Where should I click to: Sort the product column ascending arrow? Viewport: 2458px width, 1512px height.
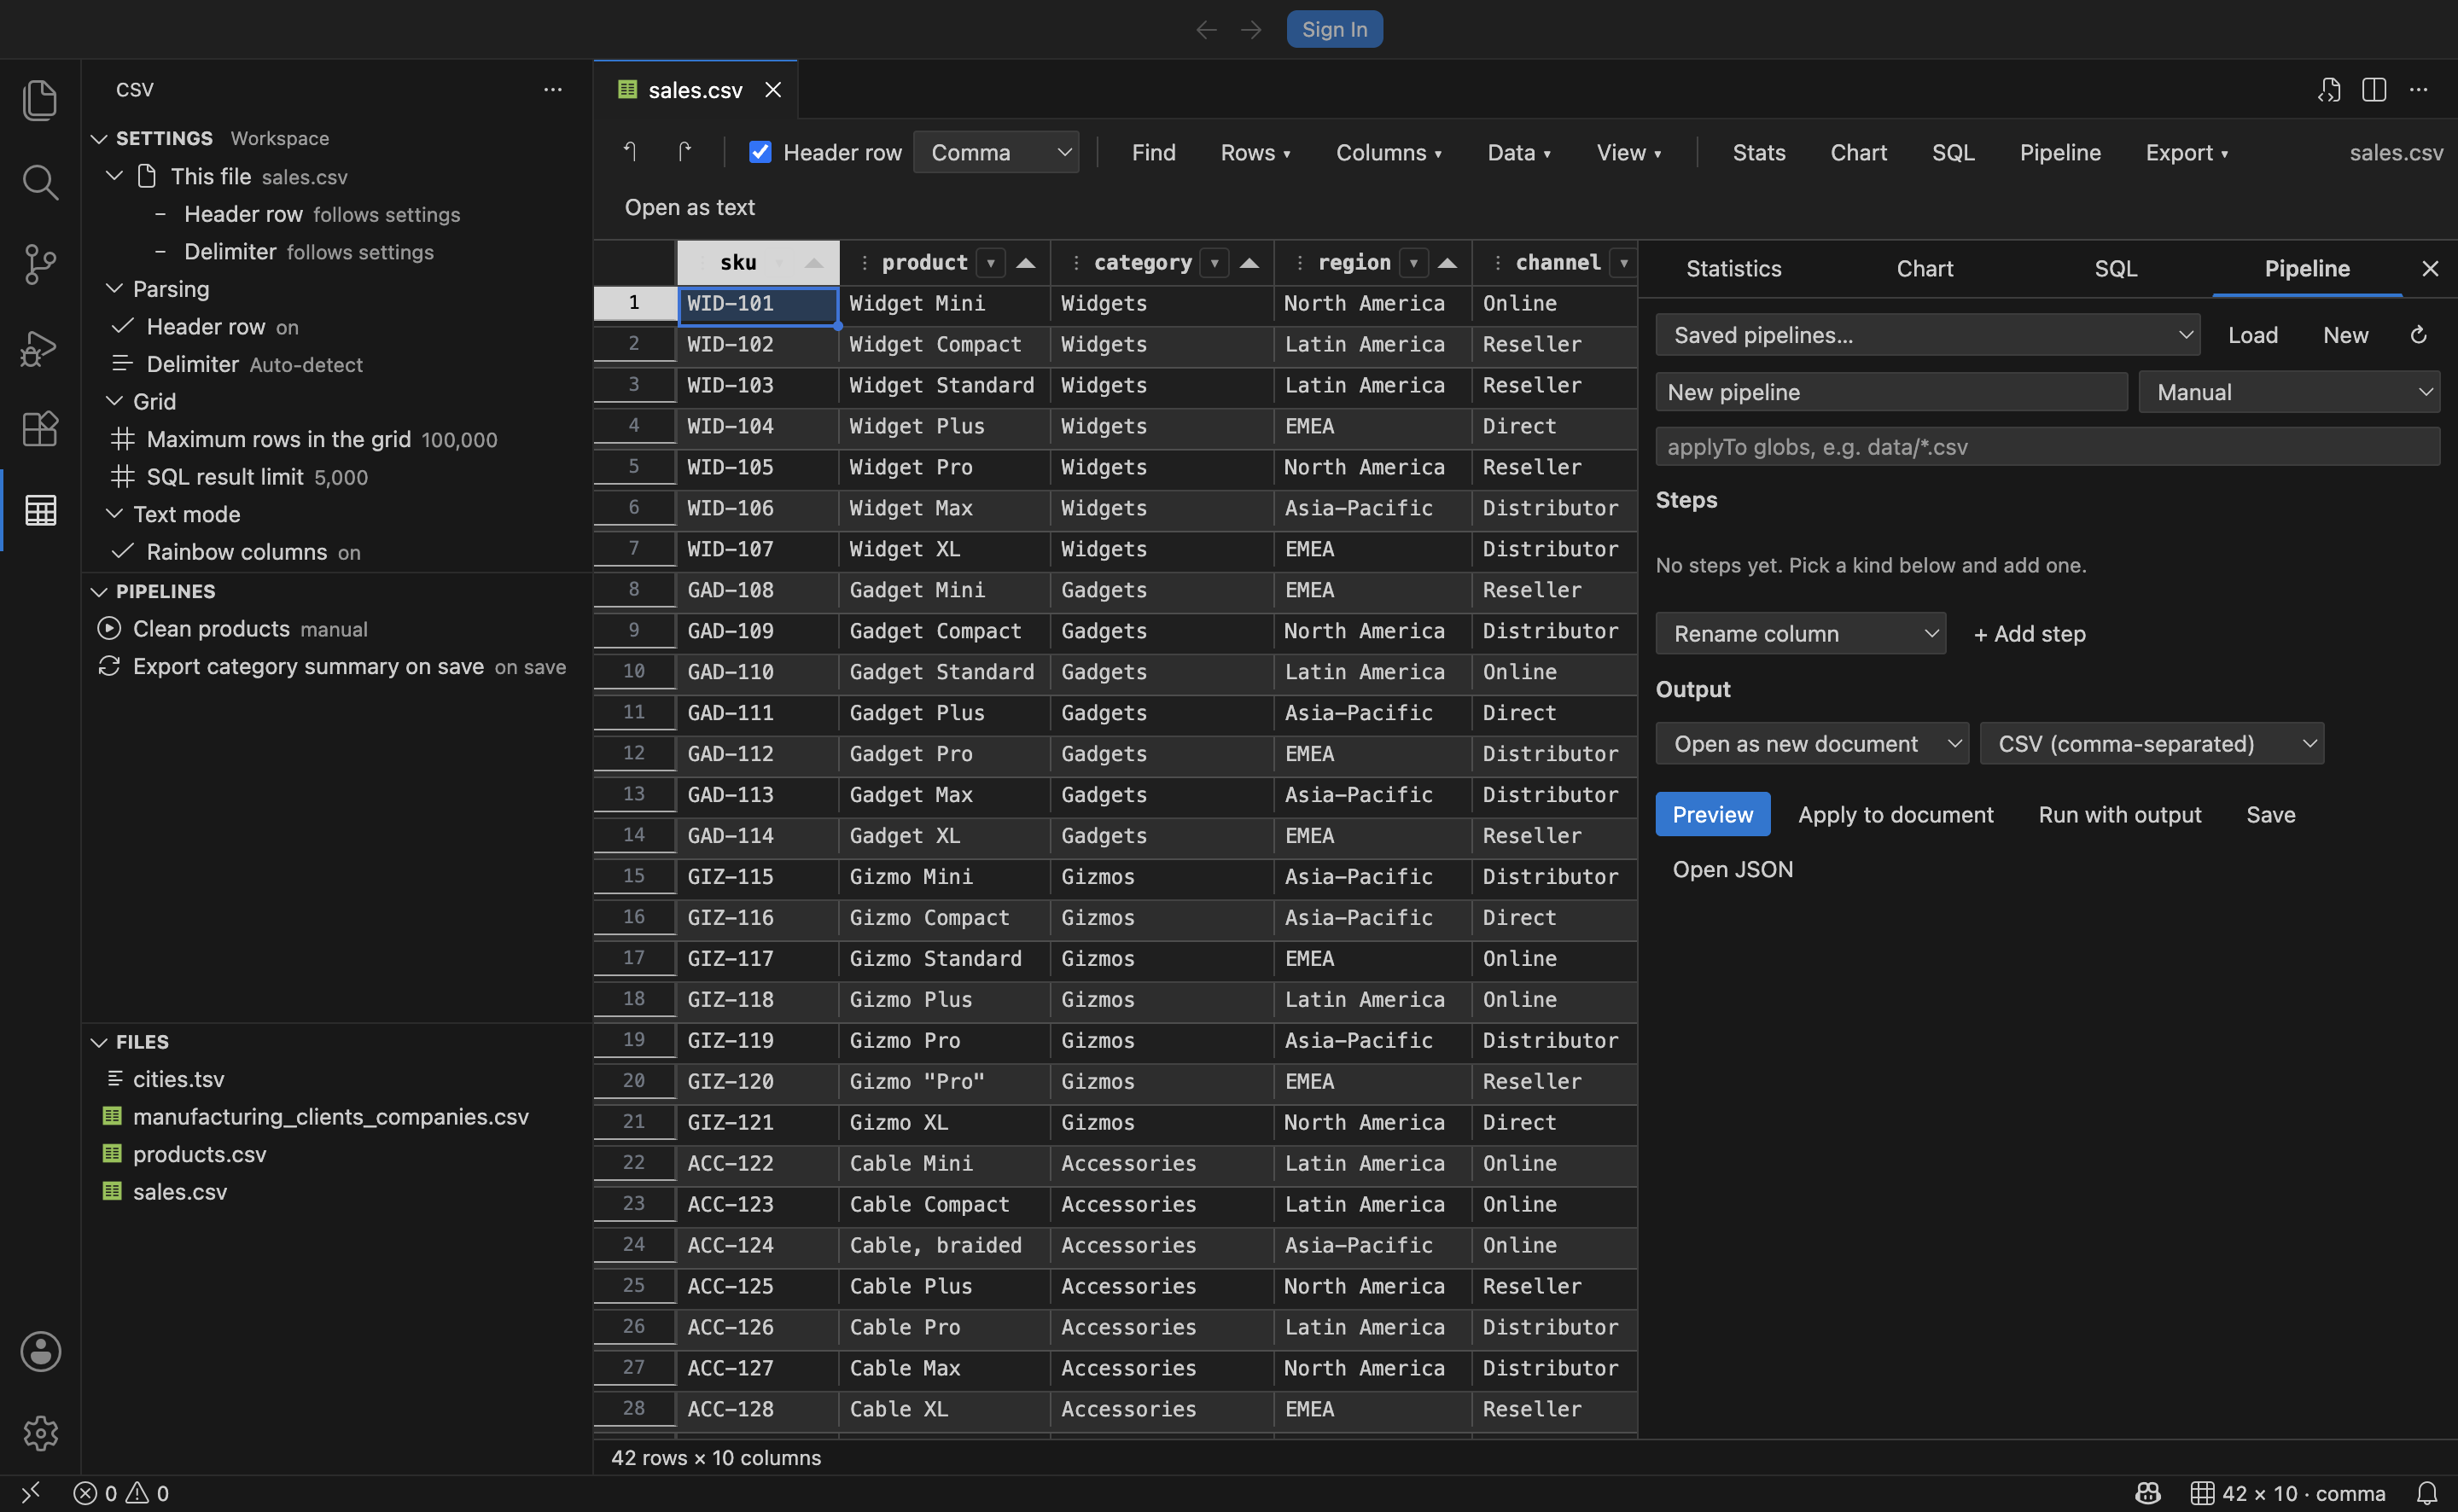[1025, 263]
